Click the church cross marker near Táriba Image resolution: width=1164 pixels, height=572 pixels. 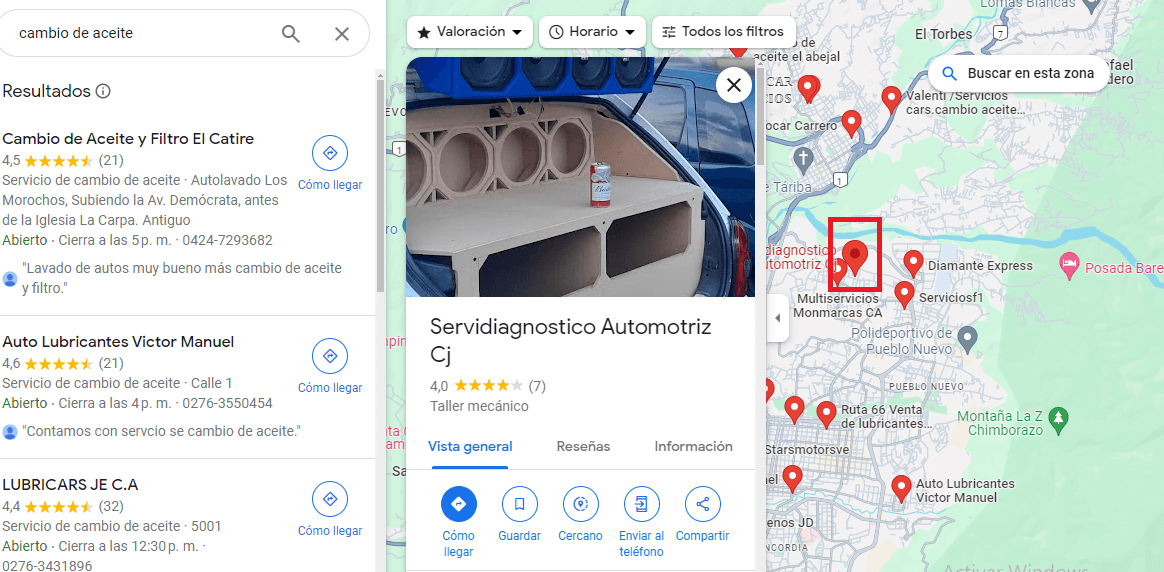coord(802,158)
